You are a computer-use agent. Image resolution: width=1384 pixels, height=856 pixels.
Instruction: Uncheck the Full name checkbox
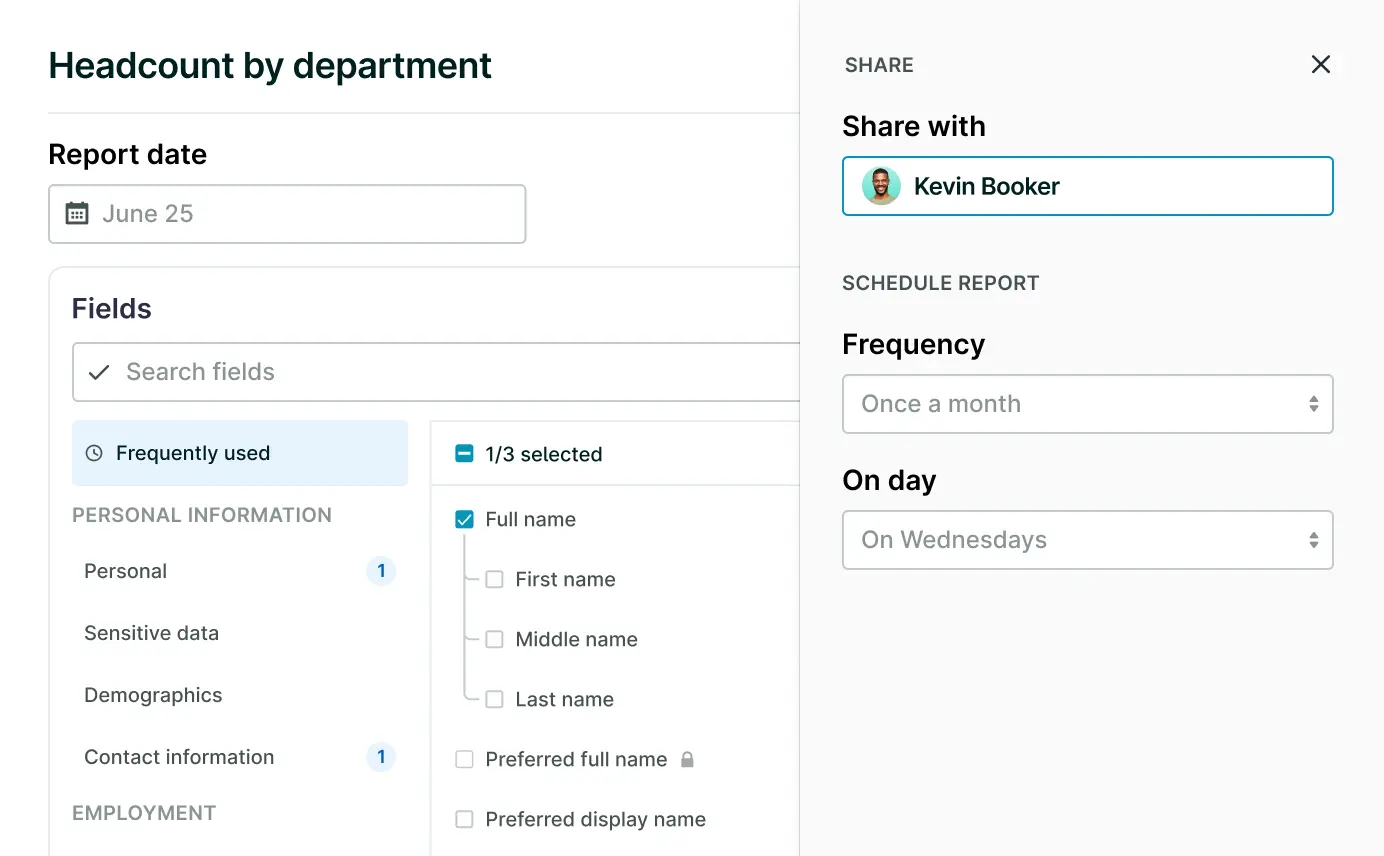[464, 519]
